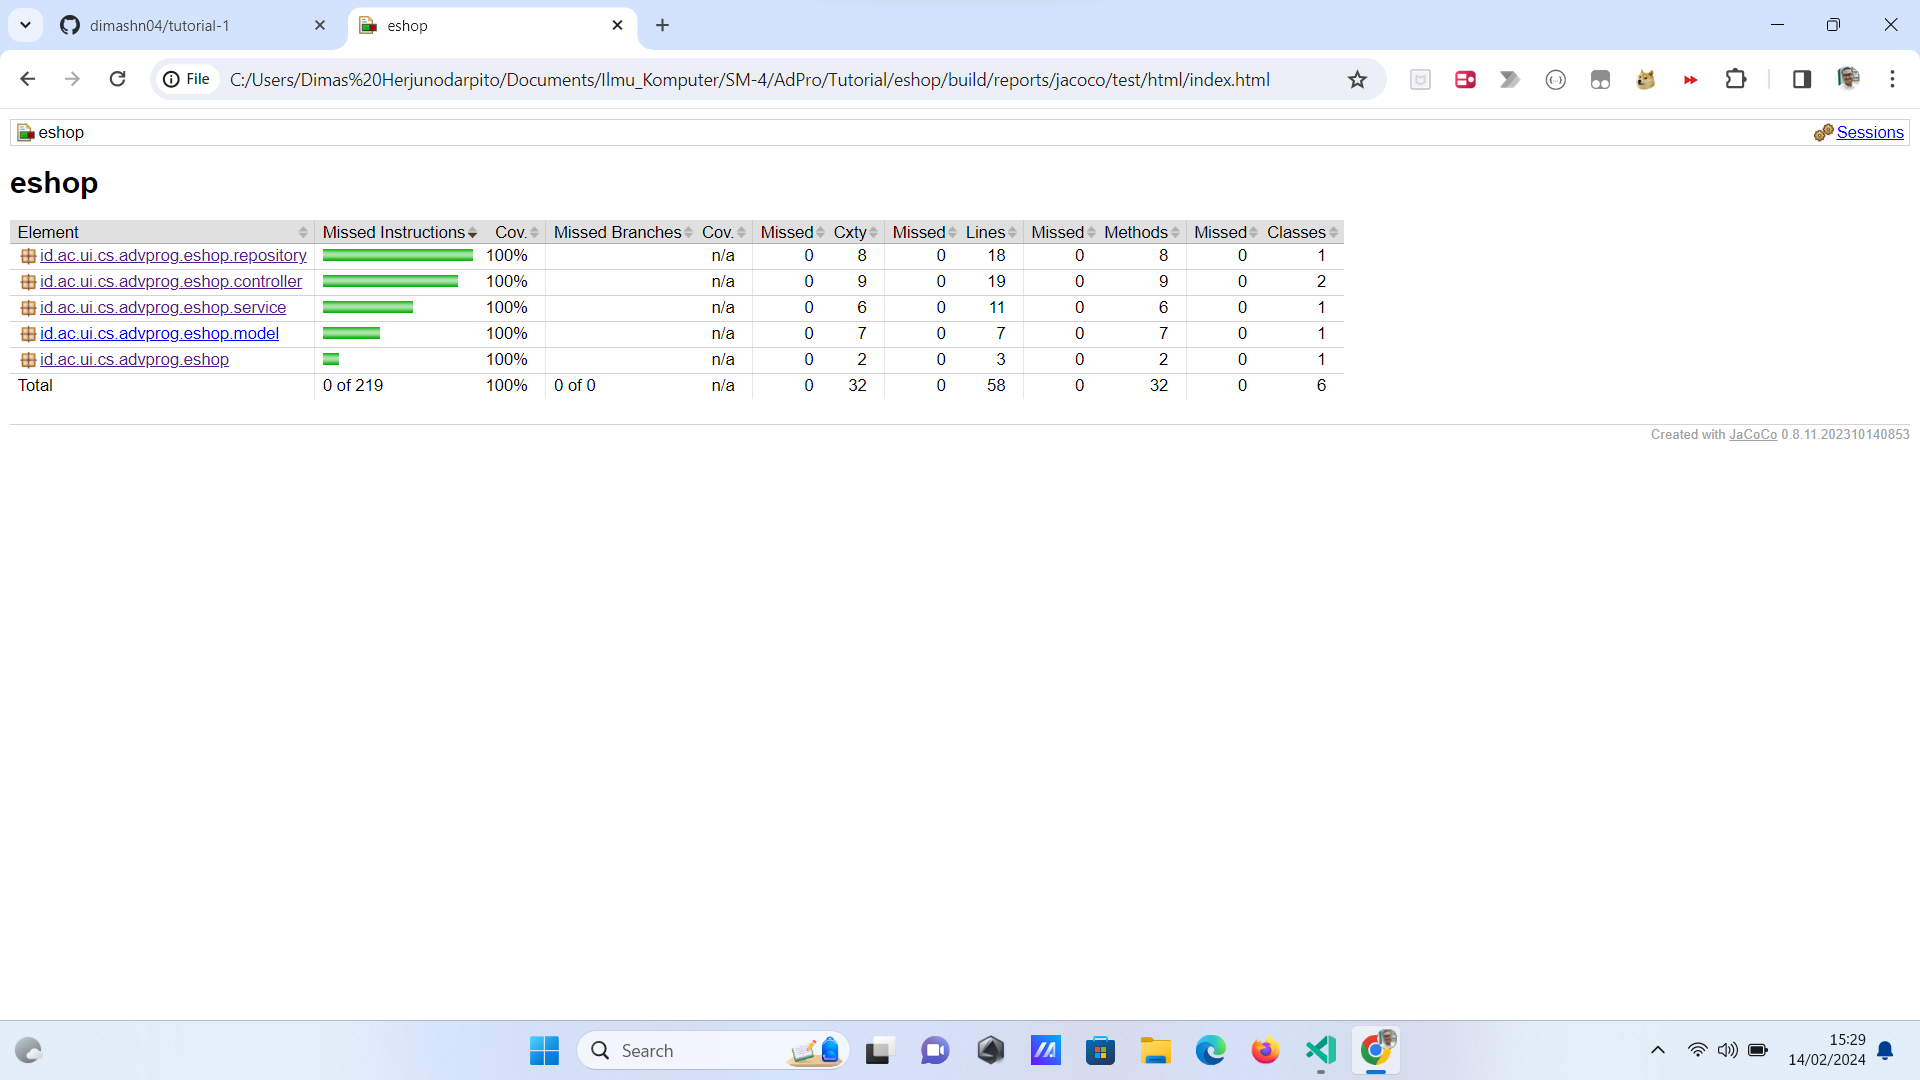Open Chrome three-dot menu

coord(1892,79)
